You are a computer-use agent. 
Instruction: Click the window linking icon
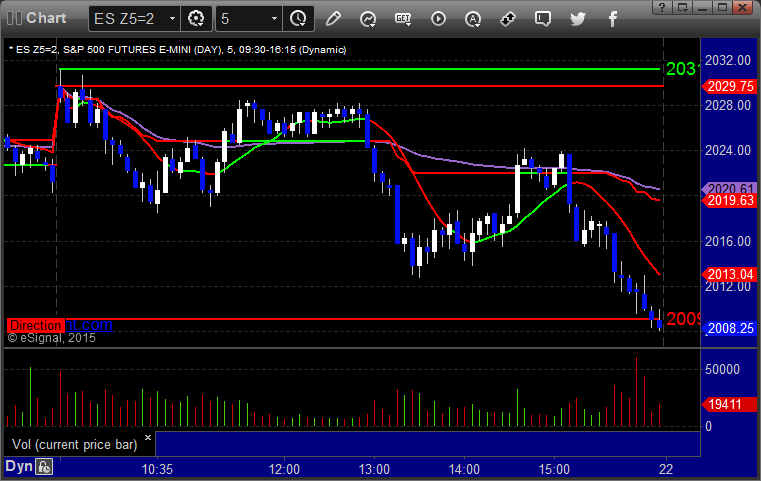508,19
